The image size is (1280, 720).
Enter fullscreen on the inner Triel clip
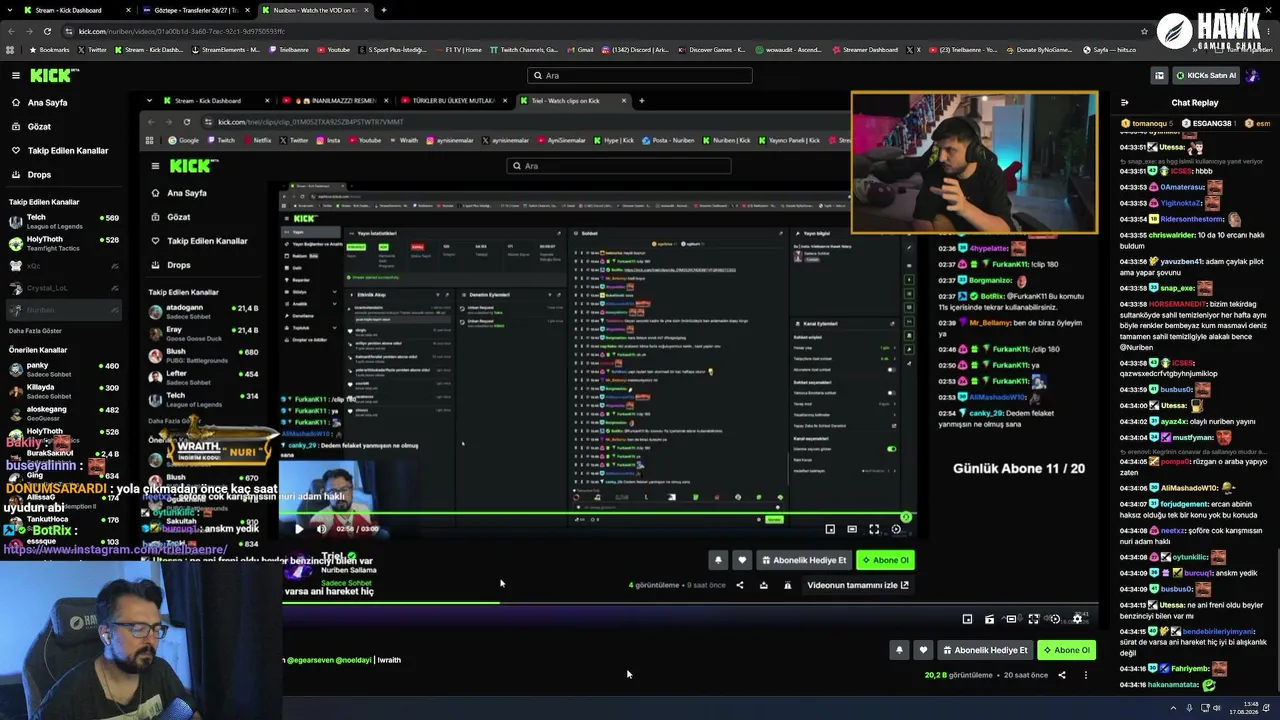coord(874,529)
